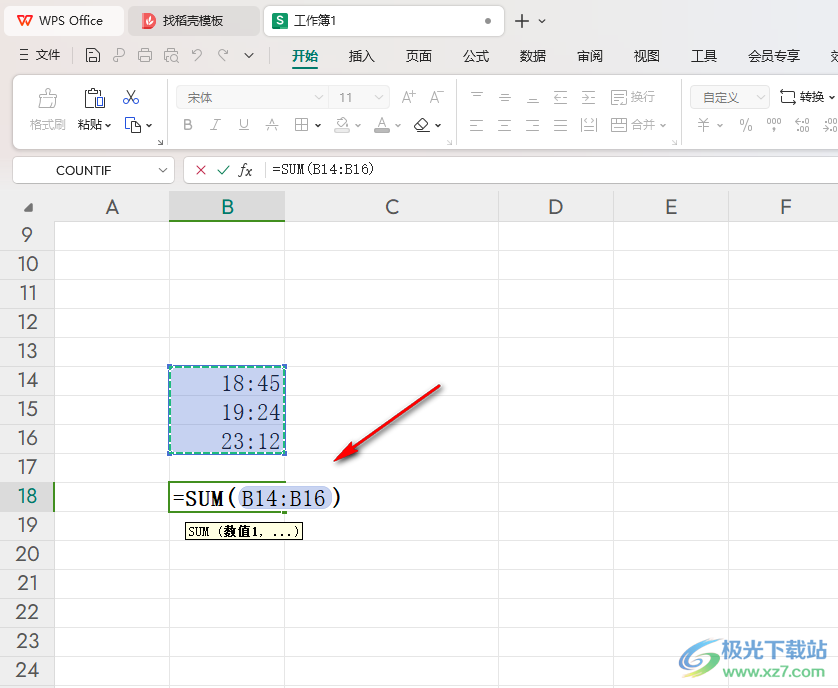Open Print Preview icon
The image size is (838, 688).
pyautogui.click(x=171, y=55)
